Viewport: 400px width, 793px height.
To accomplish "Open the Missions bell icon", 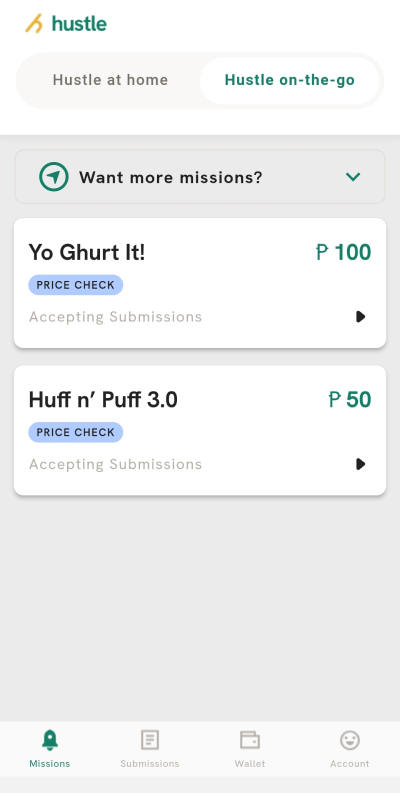I will [50, 740].
